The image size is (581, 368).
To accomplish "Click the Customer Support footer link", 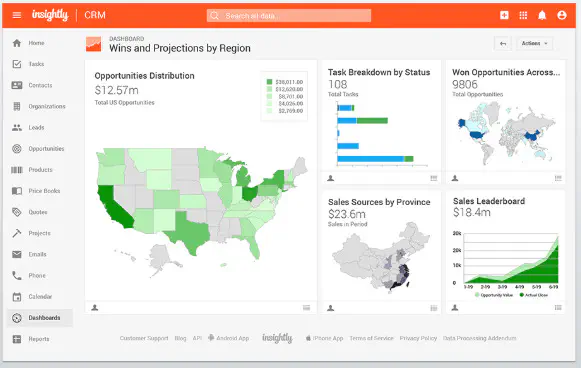I will pos(144,338).
